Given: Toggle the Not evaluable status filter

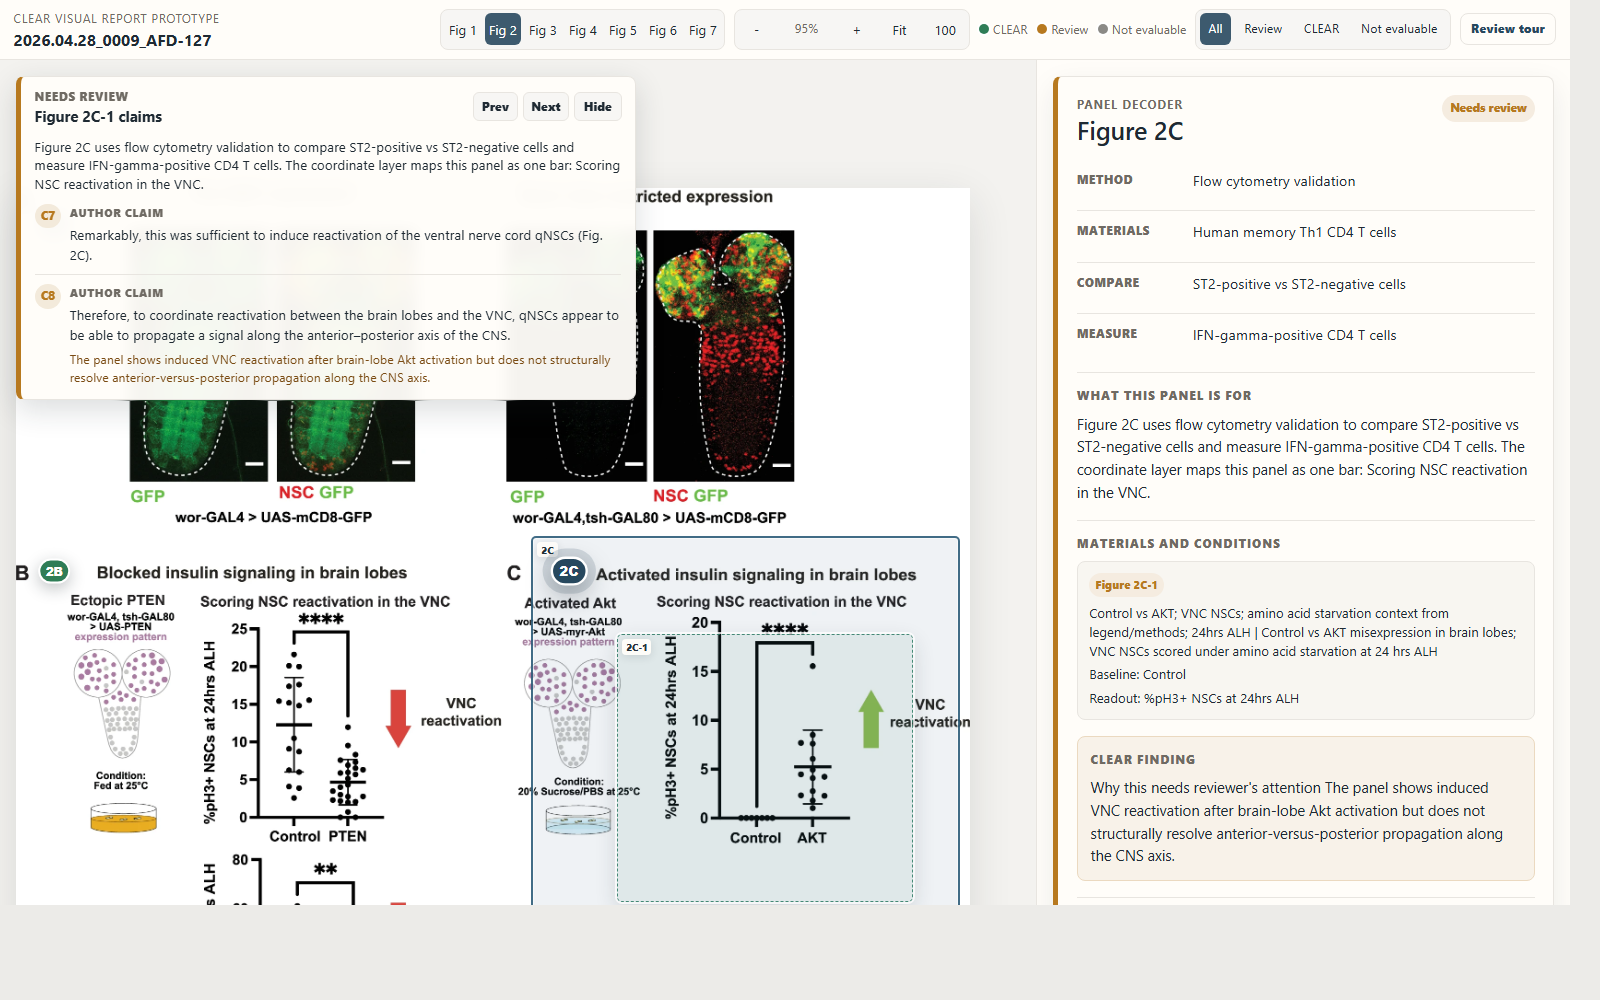Looking at the screenshot, I should click(1399, 29).
